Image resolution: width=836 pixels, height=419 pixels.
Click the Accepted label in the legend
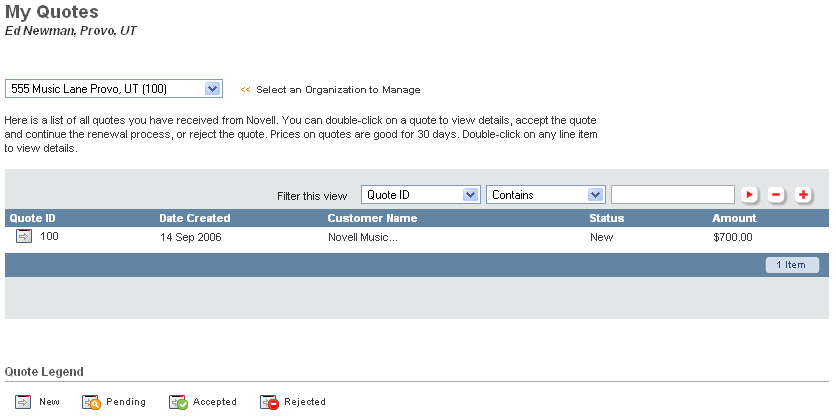click(214, 402)
